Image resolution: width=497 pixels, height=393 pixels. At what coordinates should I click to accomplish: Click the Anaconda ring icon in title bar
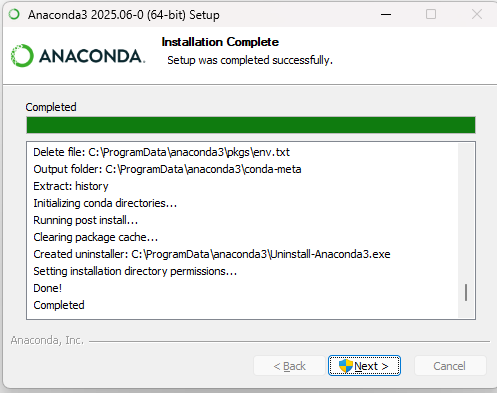pos(14,14)
